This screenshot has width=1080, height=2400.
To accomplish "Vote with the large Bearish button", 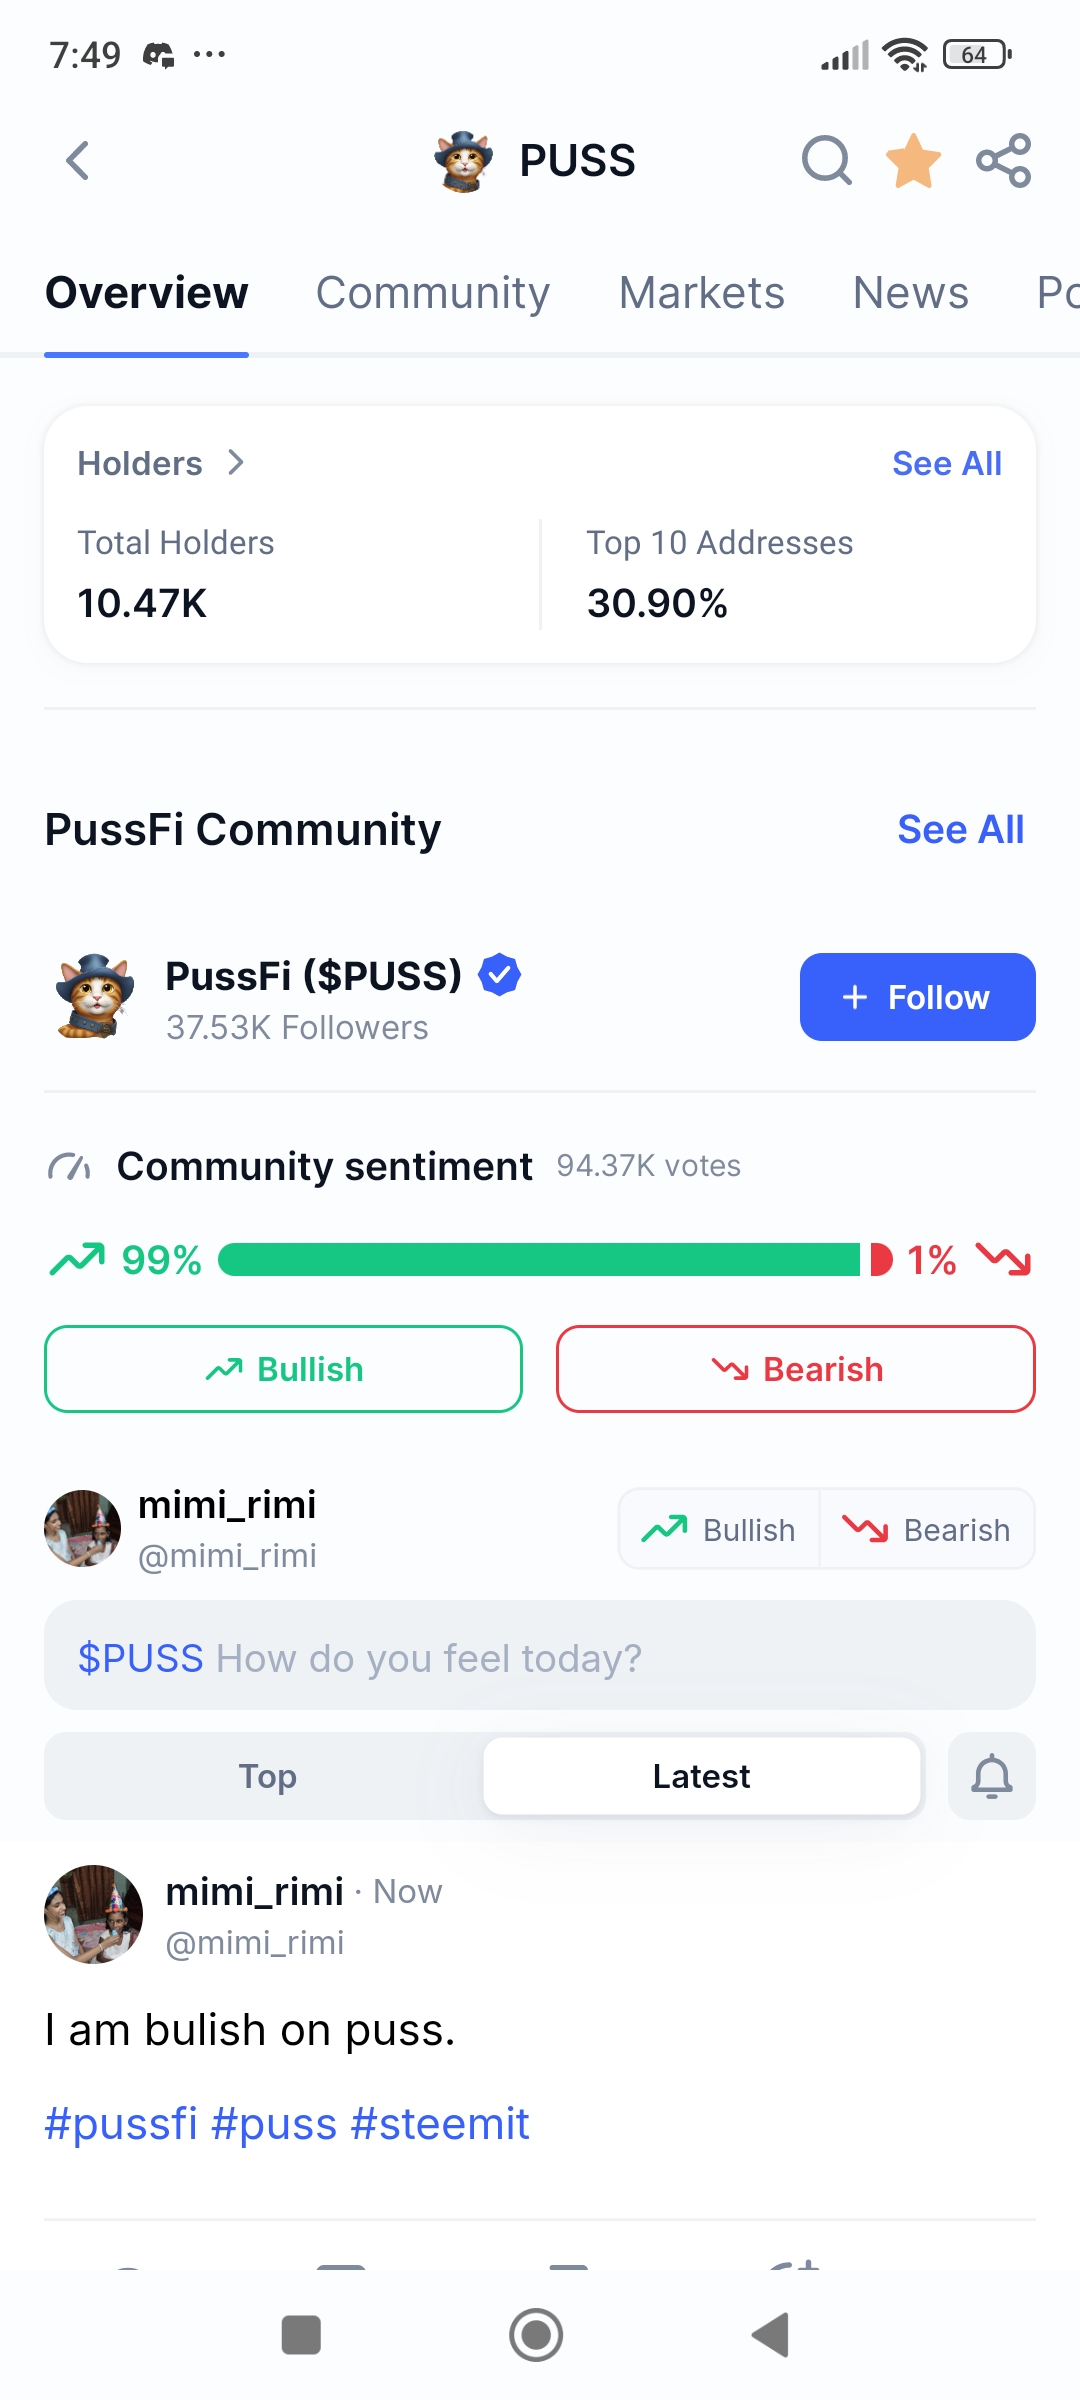I will (x=795, y=1369).
